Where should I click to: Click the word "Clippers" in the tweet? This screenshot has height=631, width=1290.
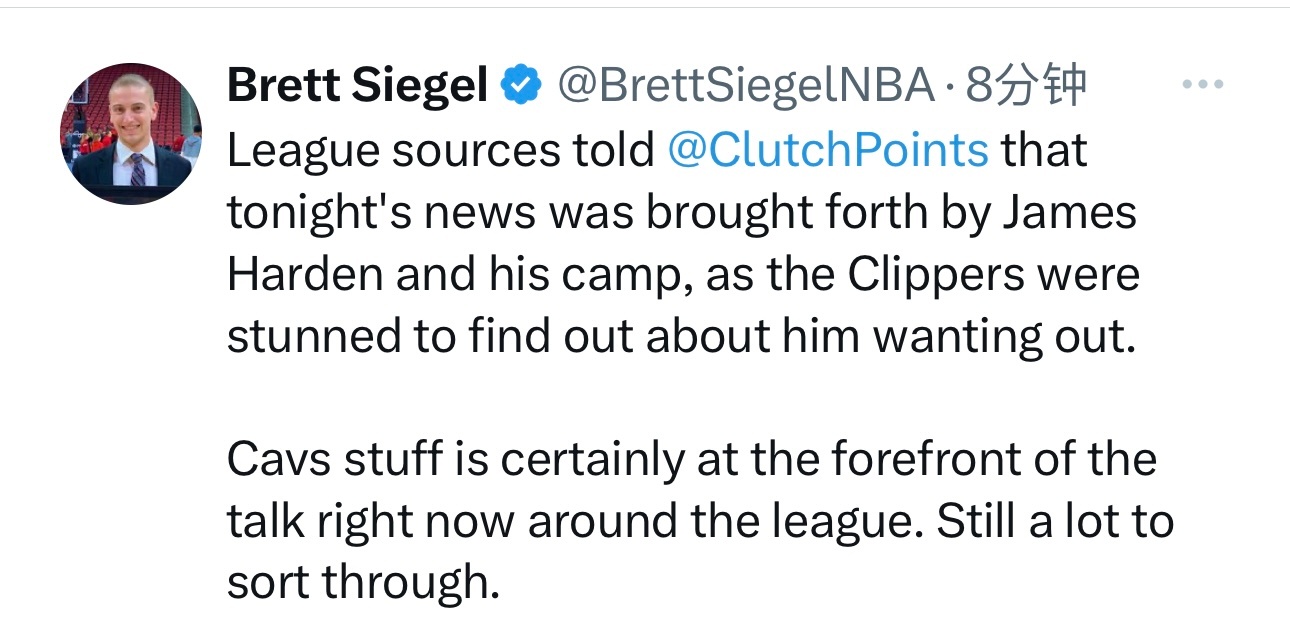936,274
